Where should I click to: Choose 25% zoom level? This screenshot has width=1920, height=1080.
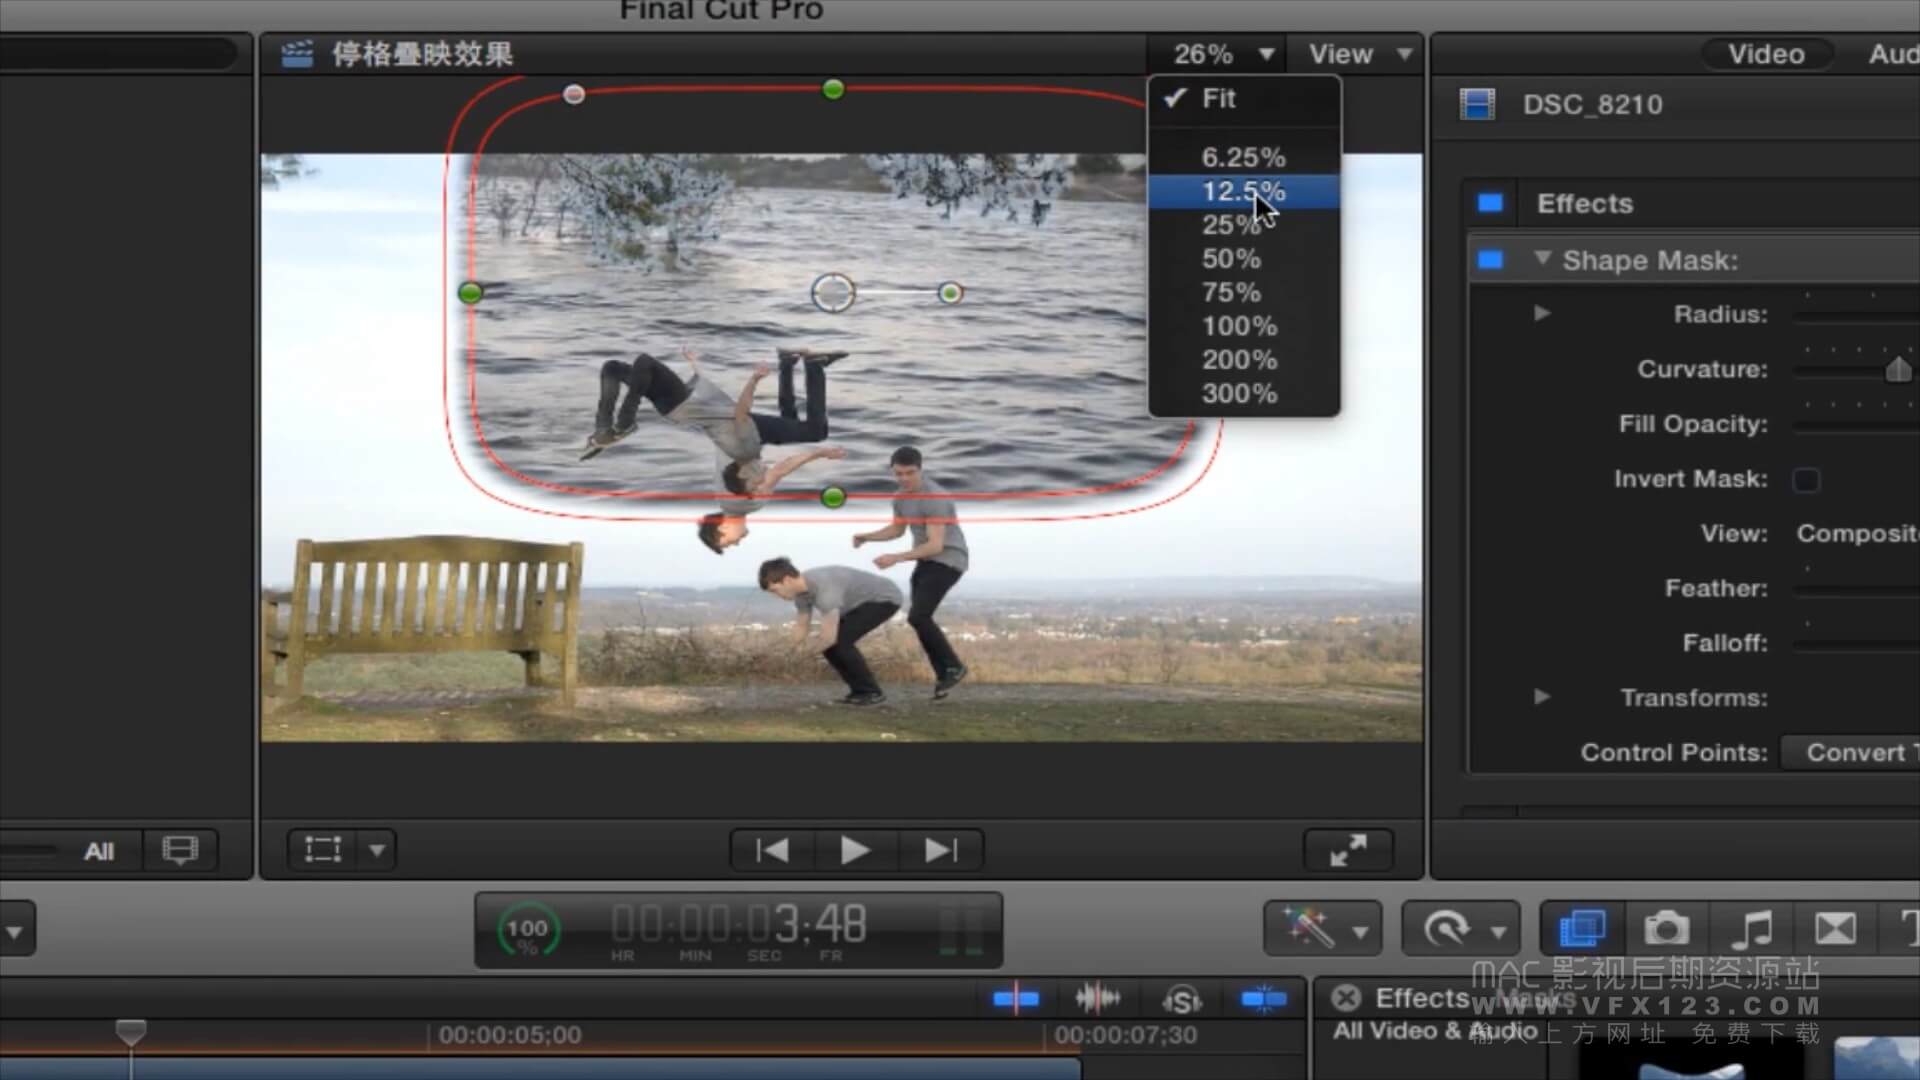tap(1244, 225)
